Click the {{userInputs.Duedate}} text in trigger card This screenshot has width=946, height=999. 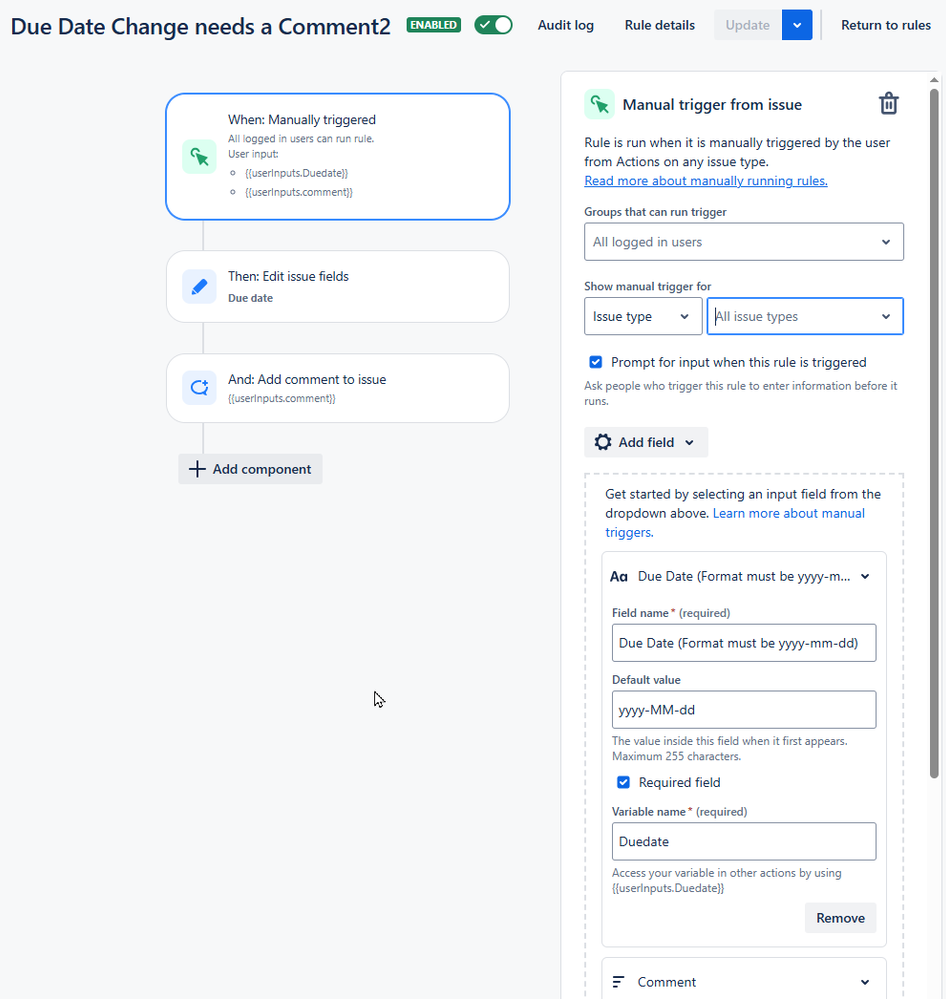(296, 173)
